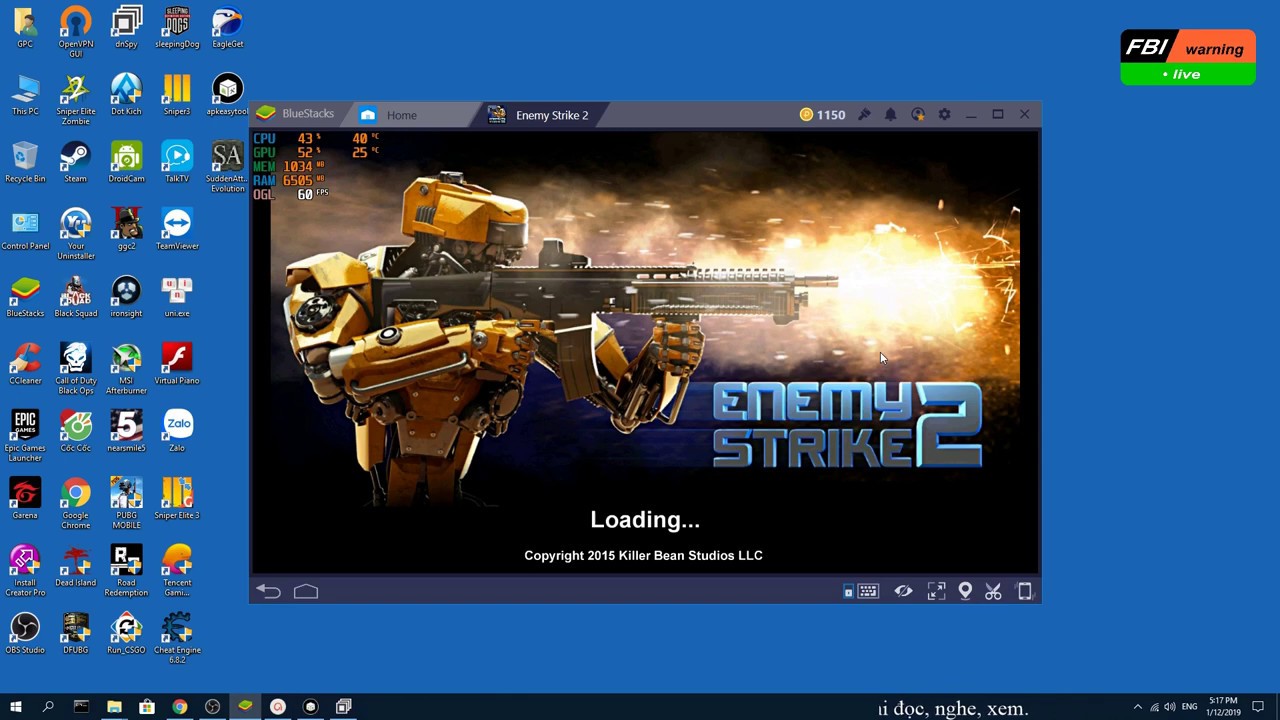Open dnSpy desktop shortcut

coord(126,28)
